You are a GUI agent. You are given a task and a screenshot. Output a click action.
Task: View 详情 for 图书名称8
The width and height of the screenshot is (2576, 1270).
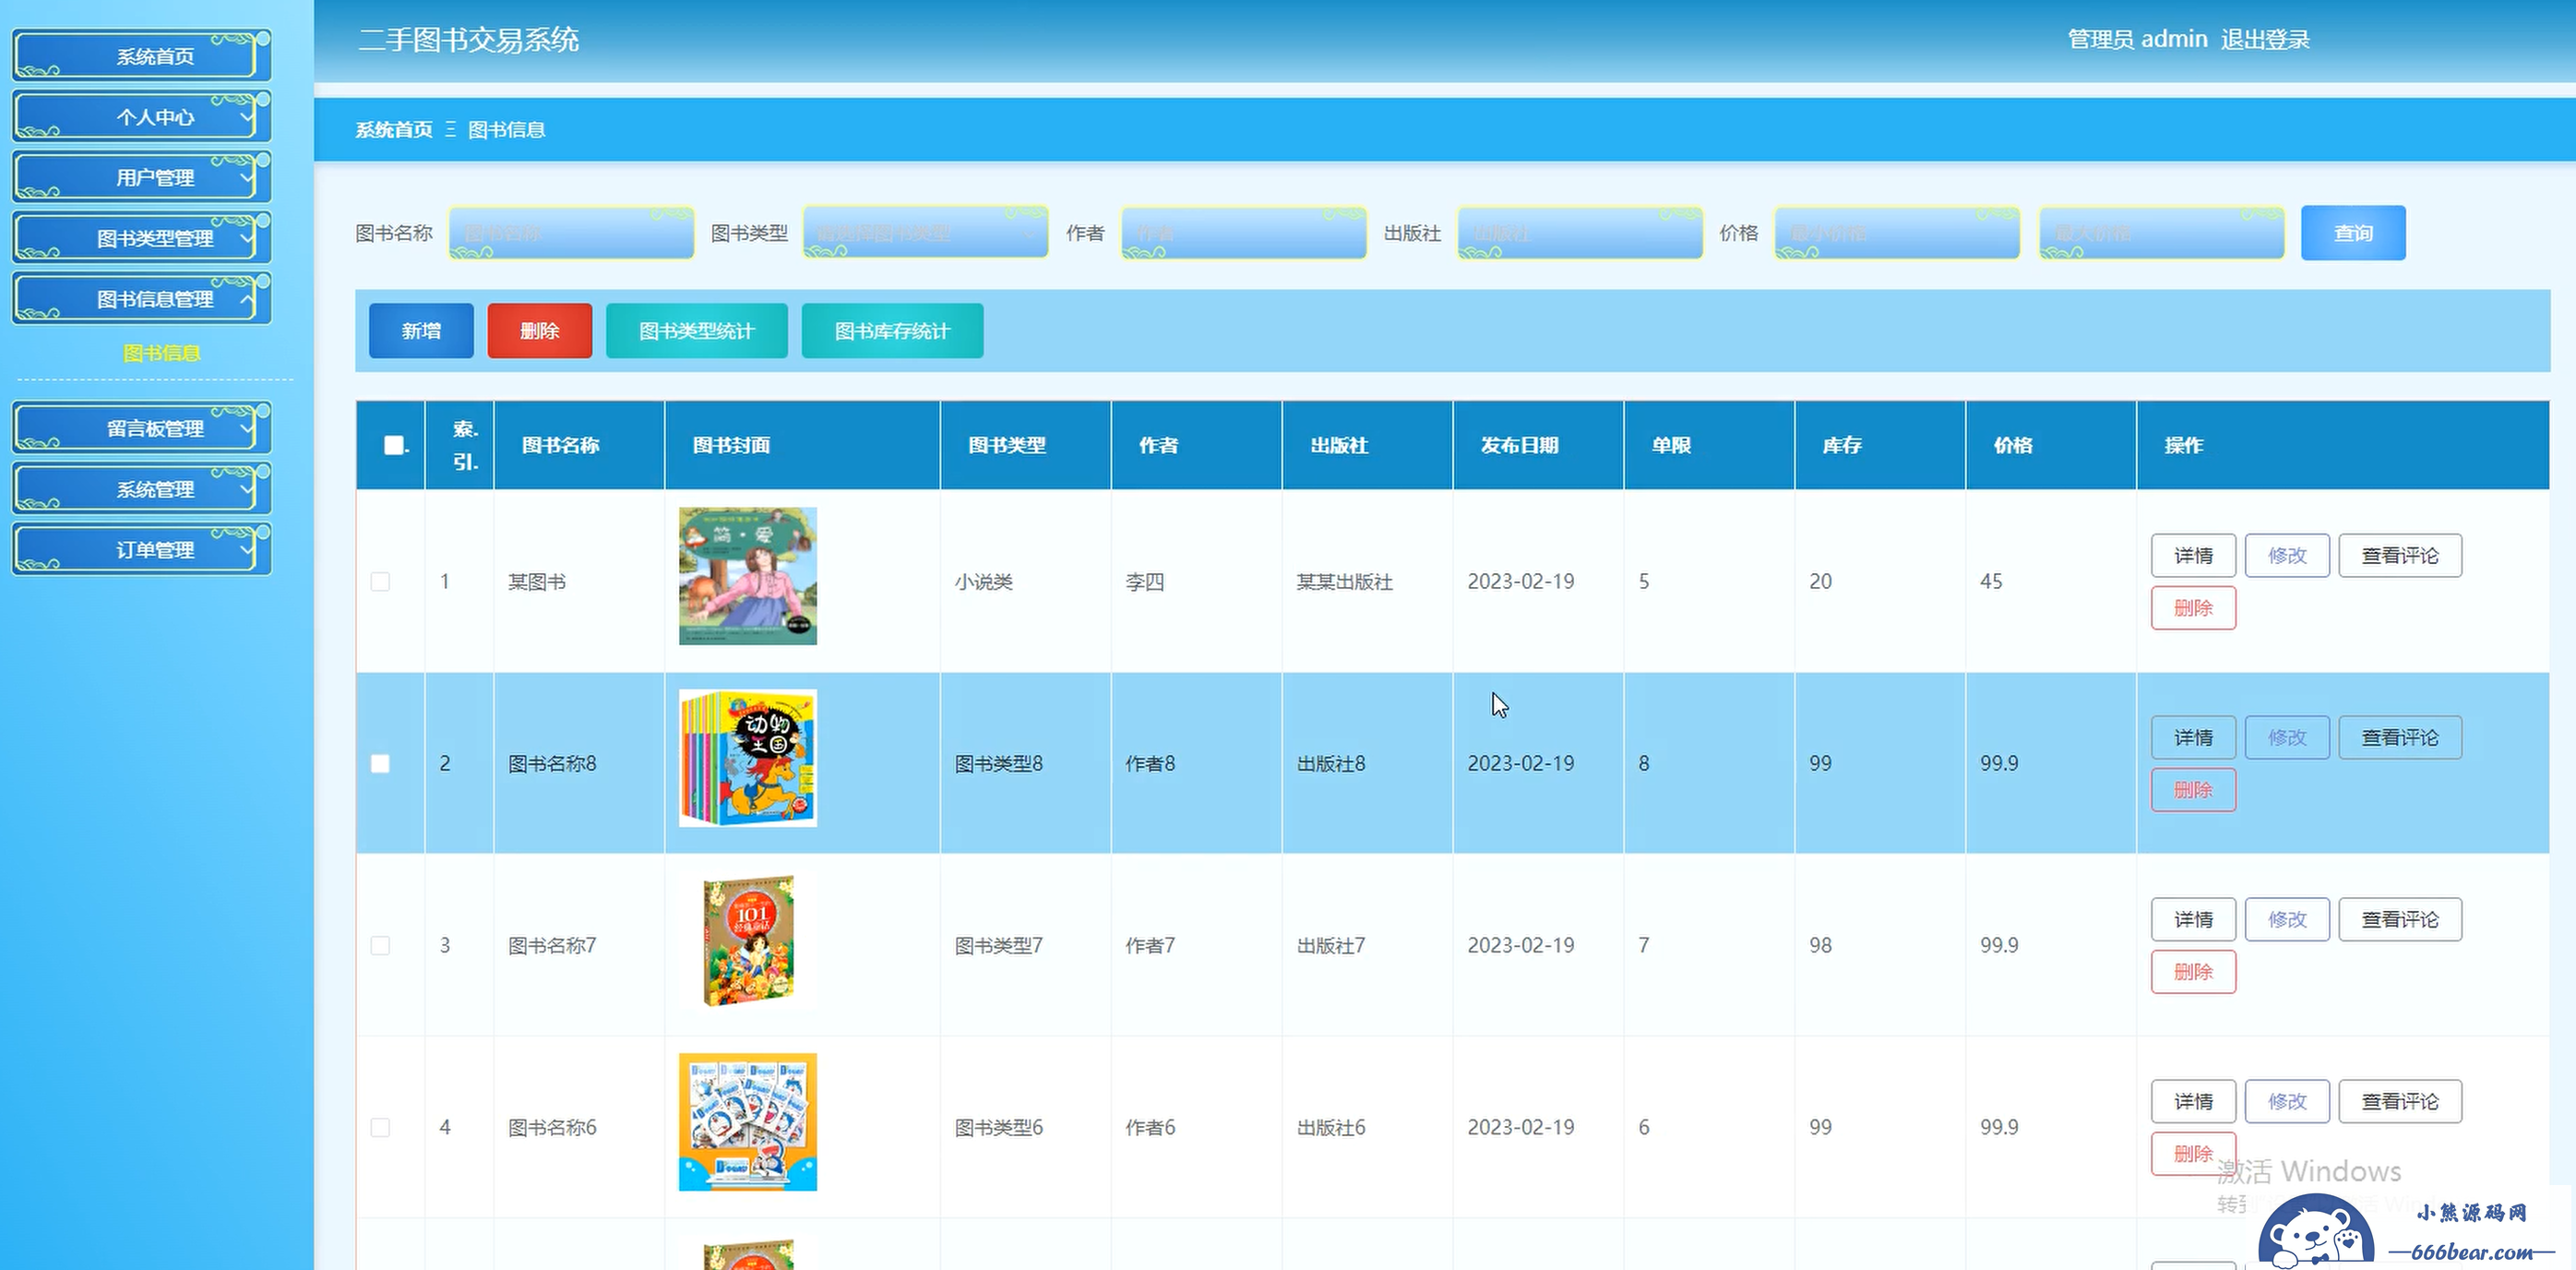pos(2193,737)
